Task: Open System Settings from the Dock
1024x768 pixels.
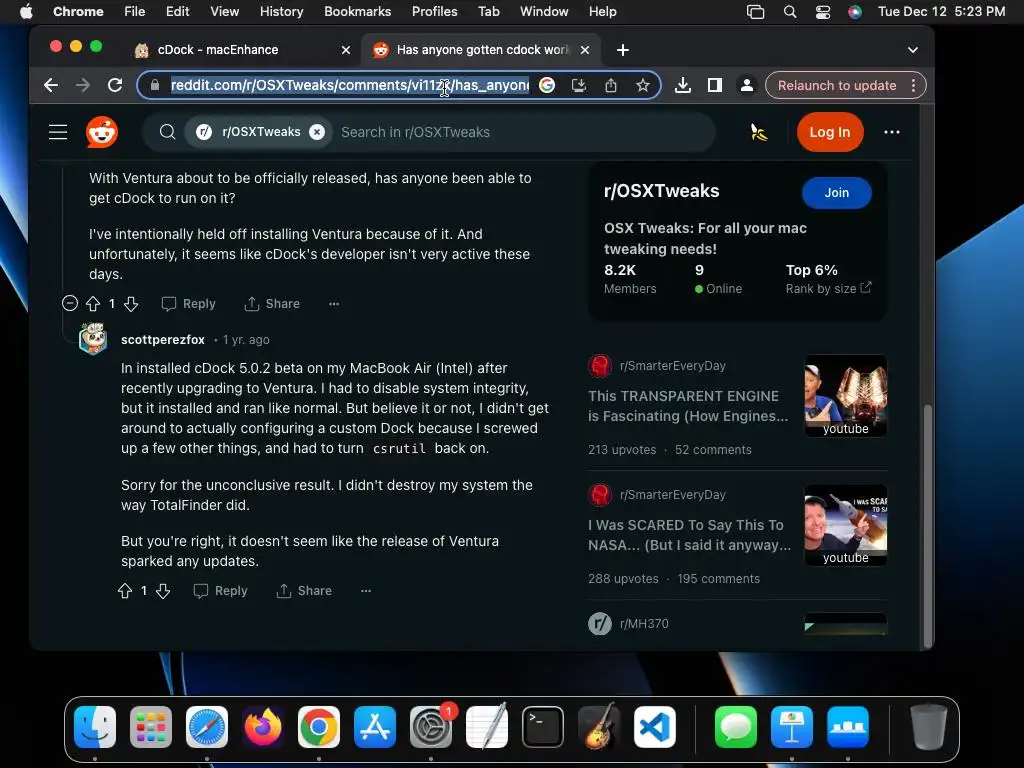Action: (431, 727)
